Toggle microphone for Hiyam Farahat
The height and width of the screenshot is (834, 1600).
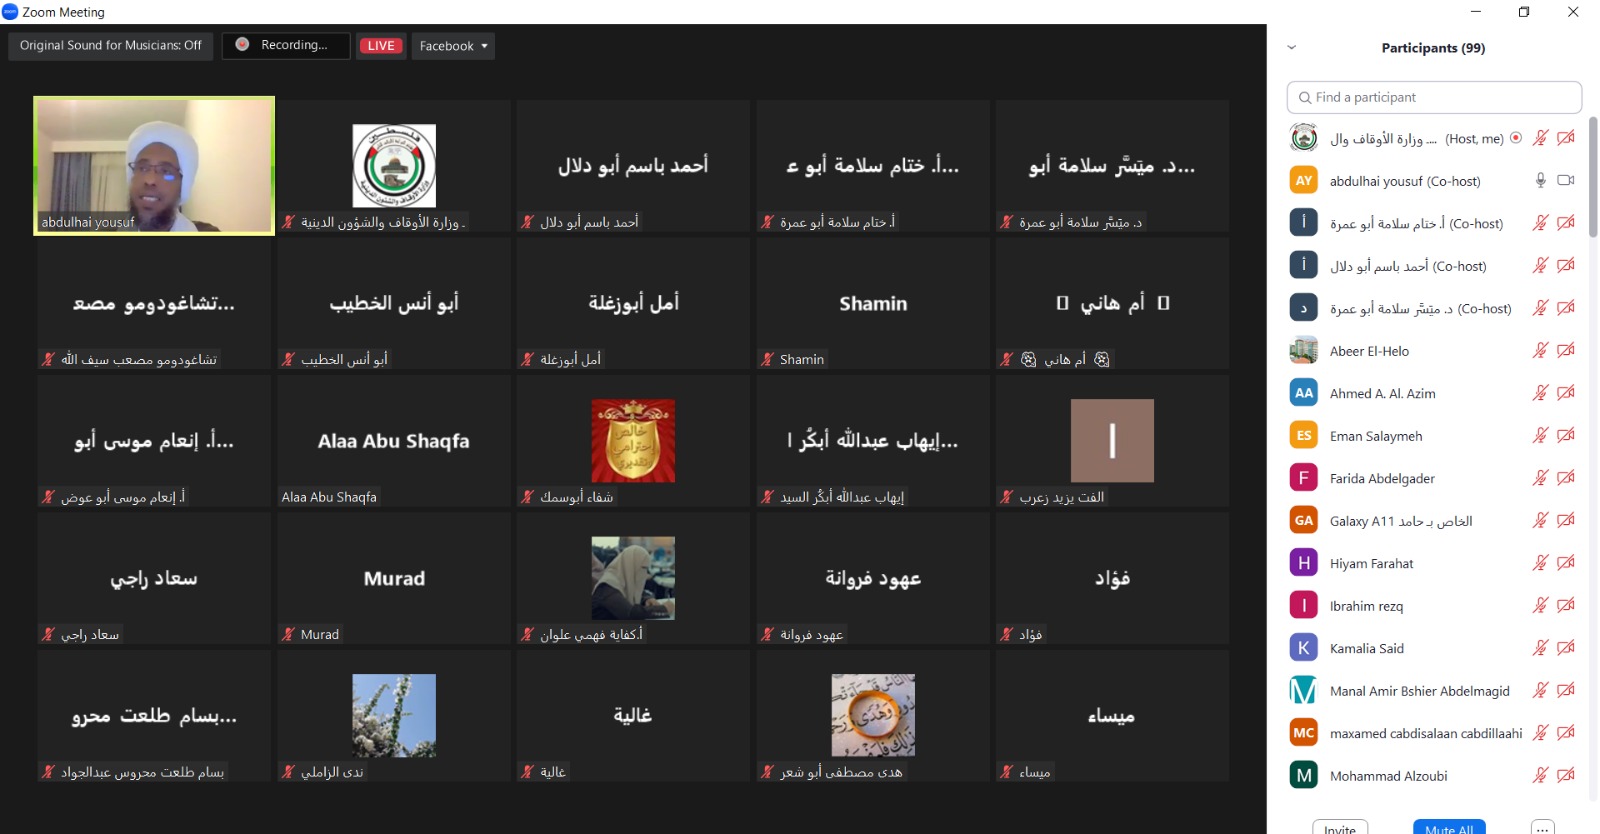(1540, 563)
